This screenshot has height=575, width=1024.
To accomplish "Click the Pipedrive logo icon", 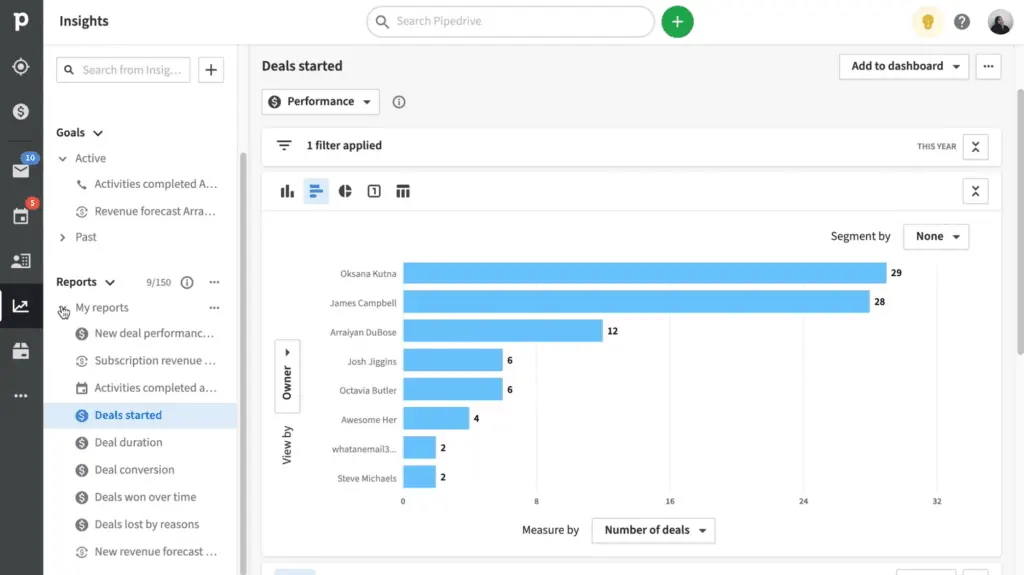I will pos(21,21).
